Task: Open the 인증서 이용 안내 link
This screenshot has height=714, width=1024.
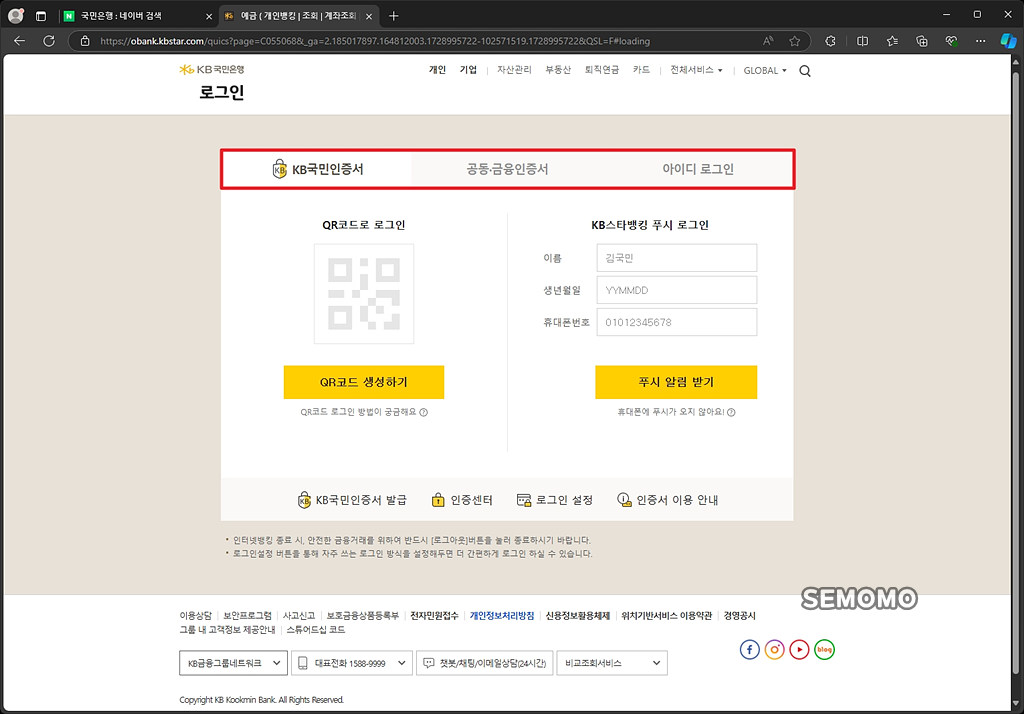Action: click(667, 500)
